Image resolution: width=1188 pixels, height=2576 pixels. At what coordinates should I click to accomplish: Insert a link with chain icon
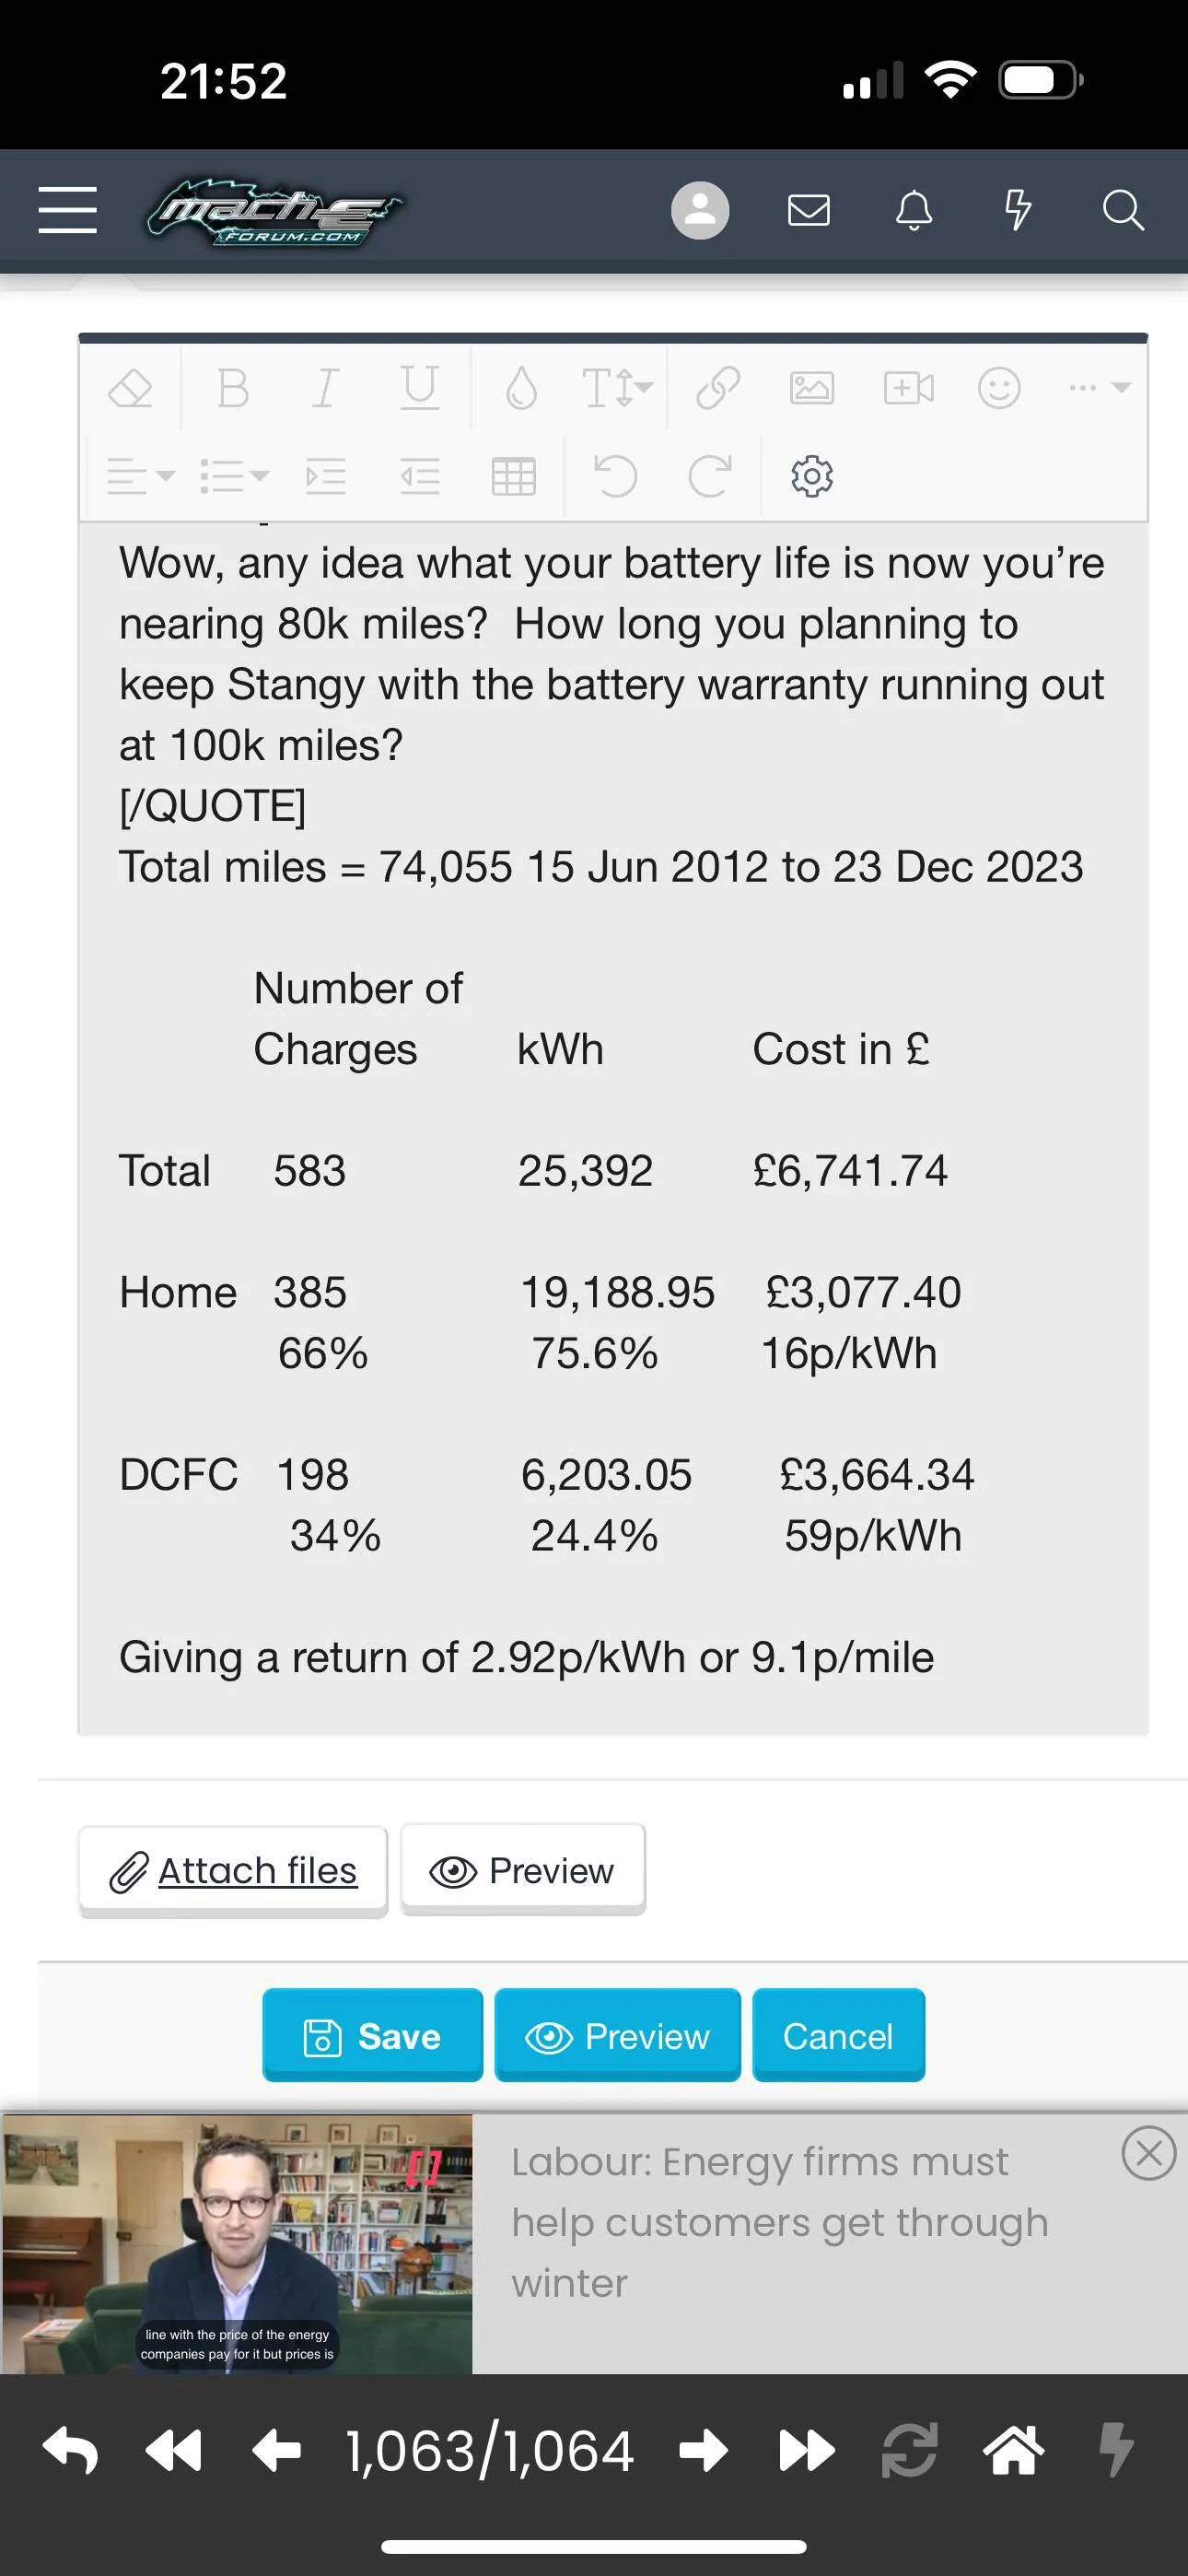[718, 388]
